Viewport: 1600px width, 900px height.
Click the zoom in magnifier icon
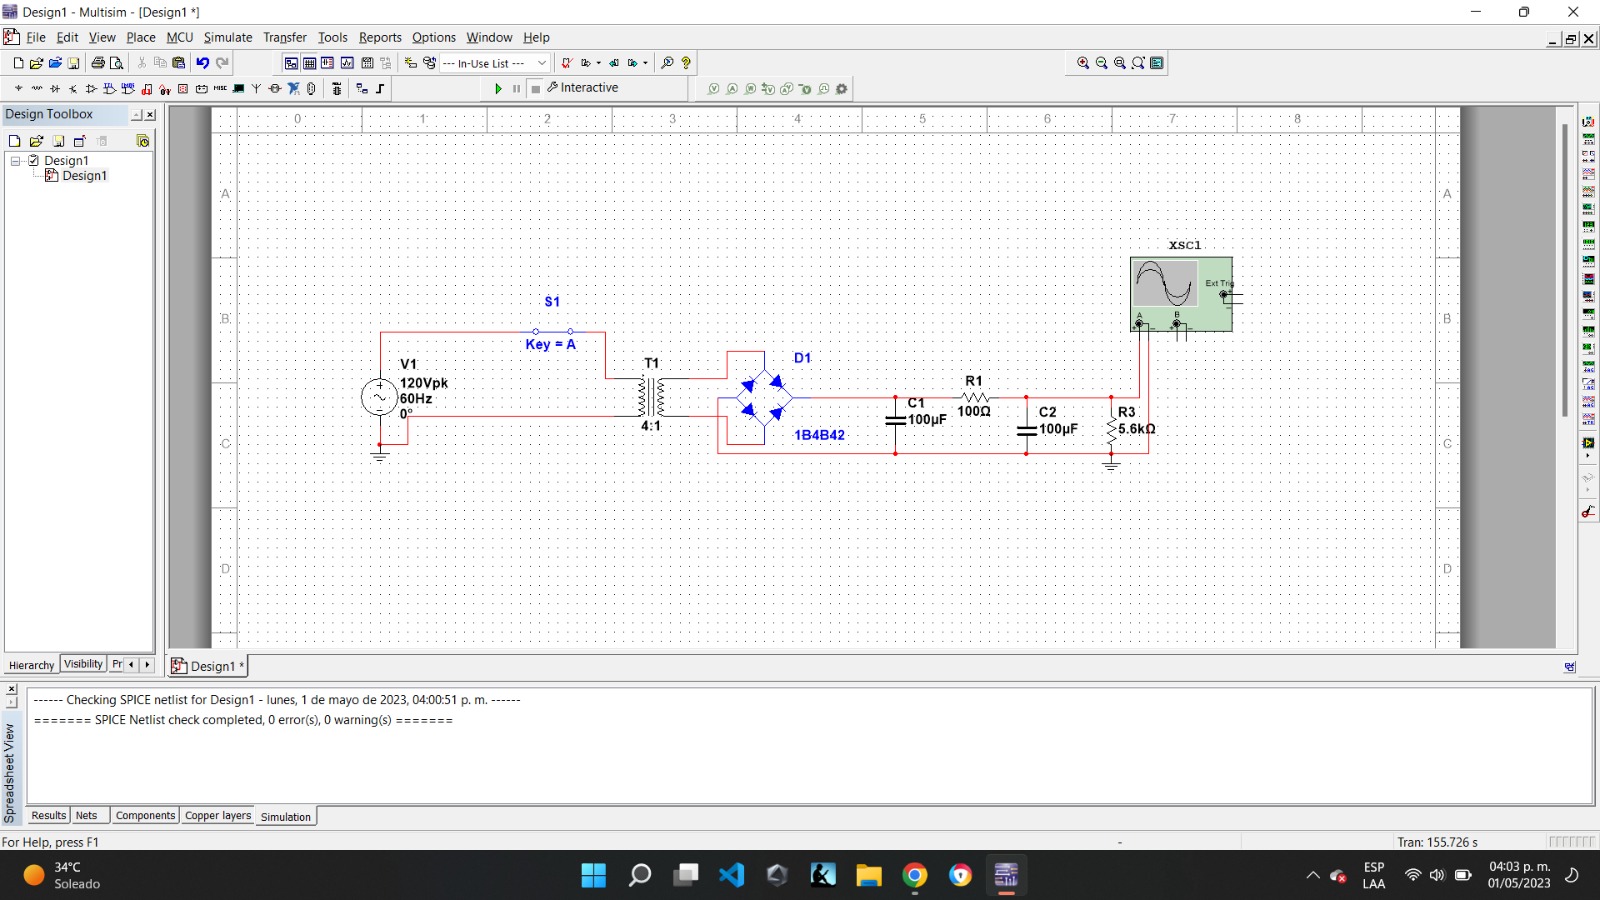click(1083, 63)
